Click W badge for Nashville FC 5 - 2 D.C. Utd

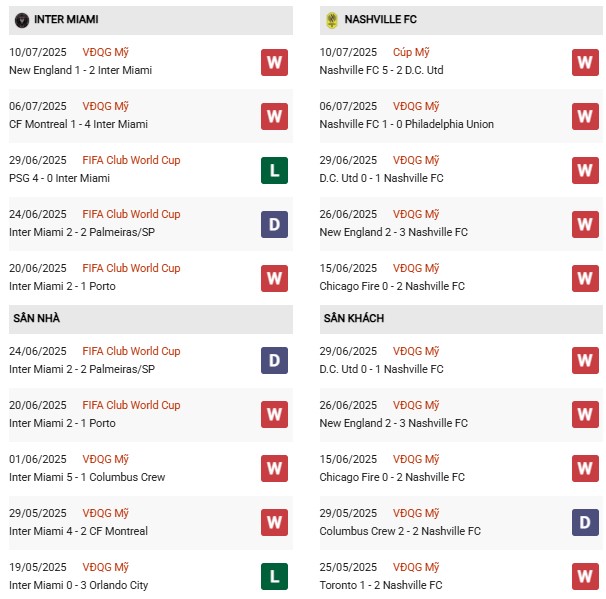click(585, 62)
